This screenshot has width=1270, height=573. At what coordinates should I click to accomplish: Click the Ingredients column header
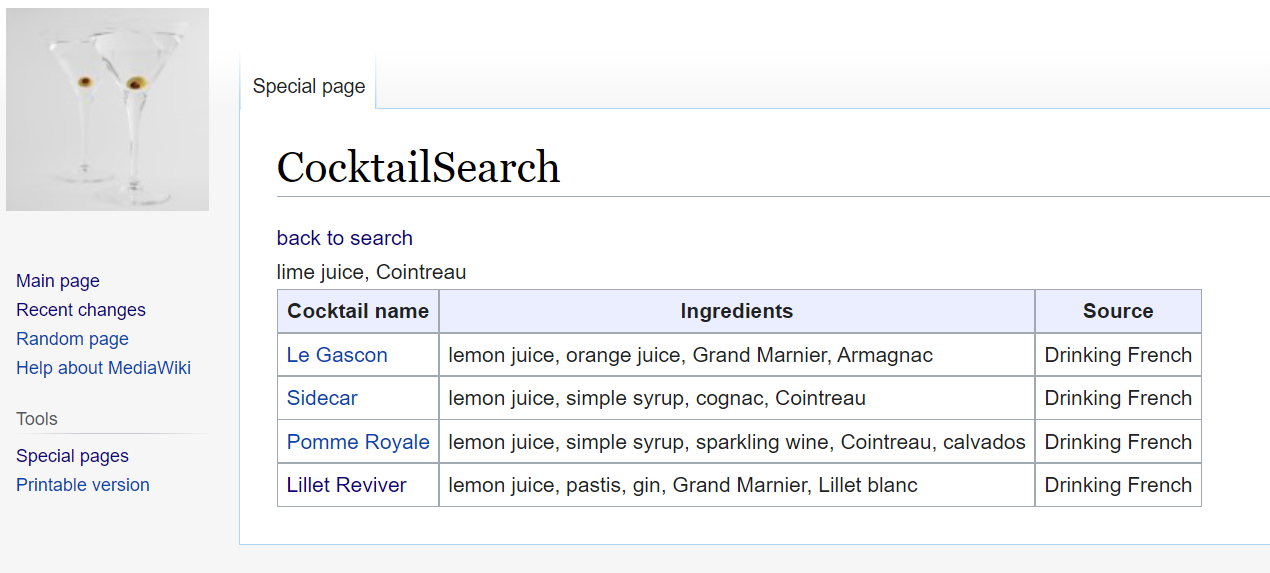pos(736,311)
